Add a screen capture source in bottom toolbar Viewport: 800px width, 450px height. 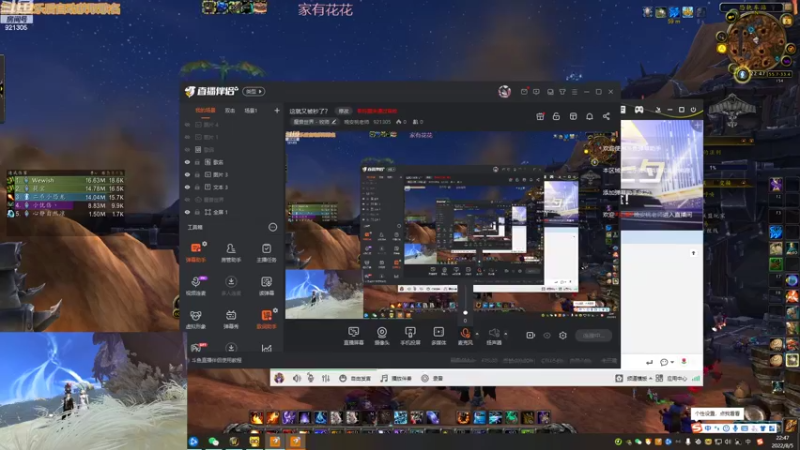click(353, 336)
